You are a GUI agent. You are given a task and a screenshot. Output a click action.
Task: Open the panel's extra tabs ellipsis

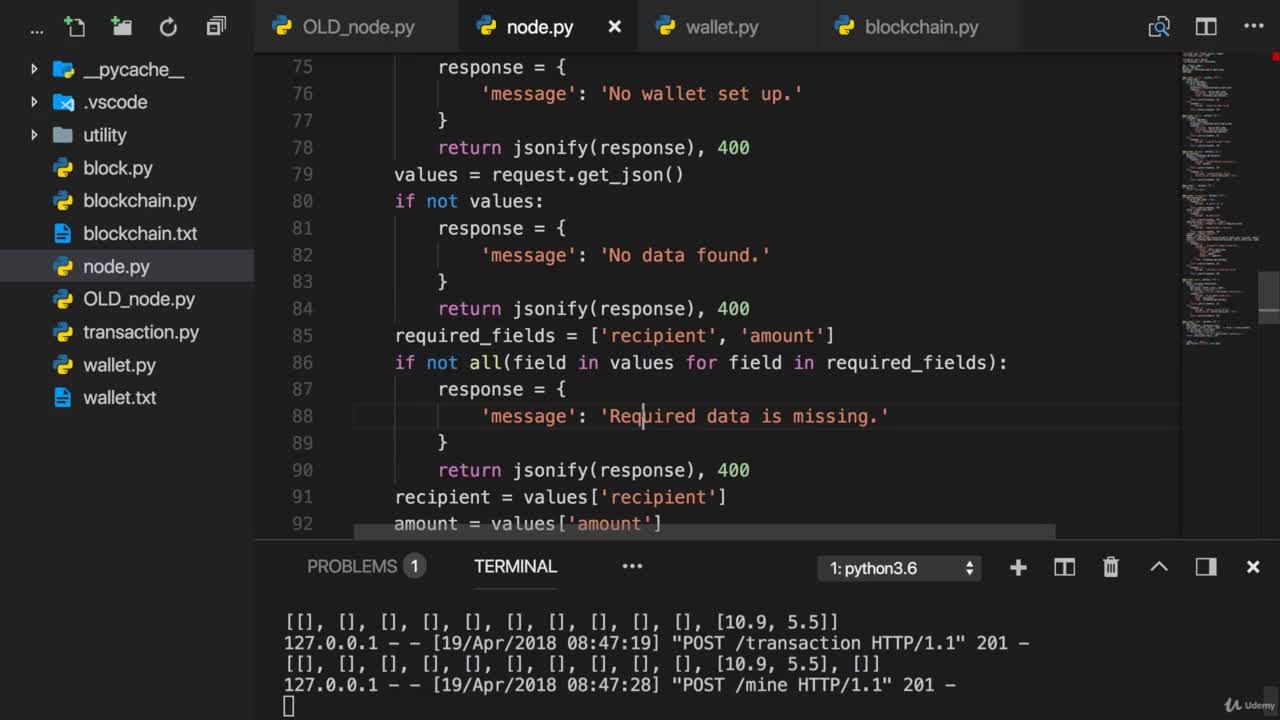click(632, 566)
